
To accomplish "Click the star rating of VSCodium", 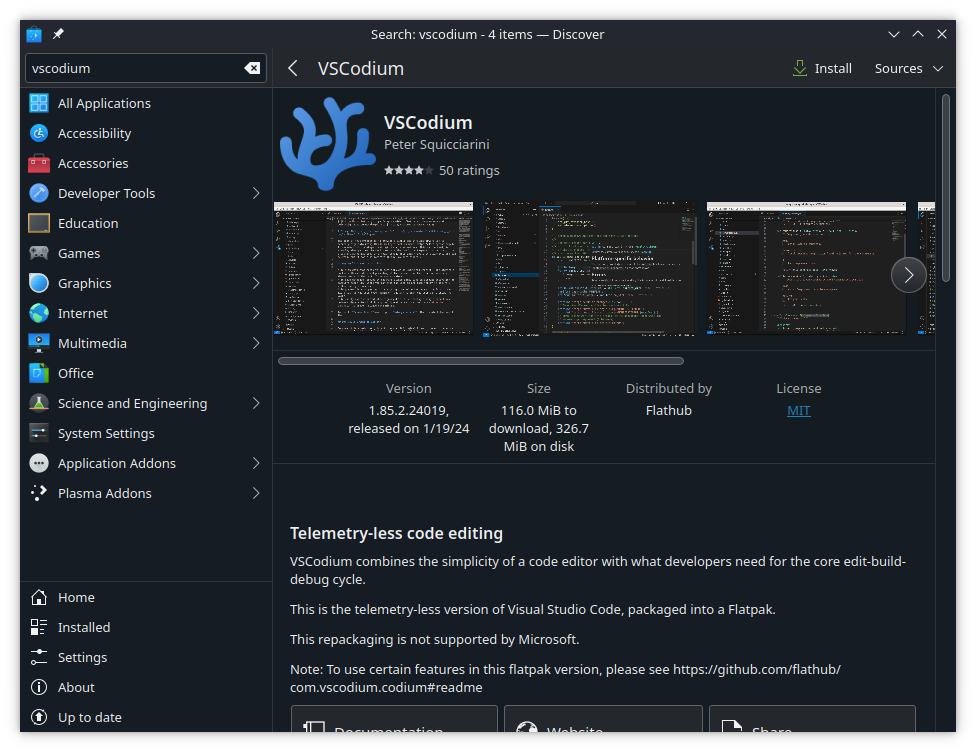I will pos(408,170).
